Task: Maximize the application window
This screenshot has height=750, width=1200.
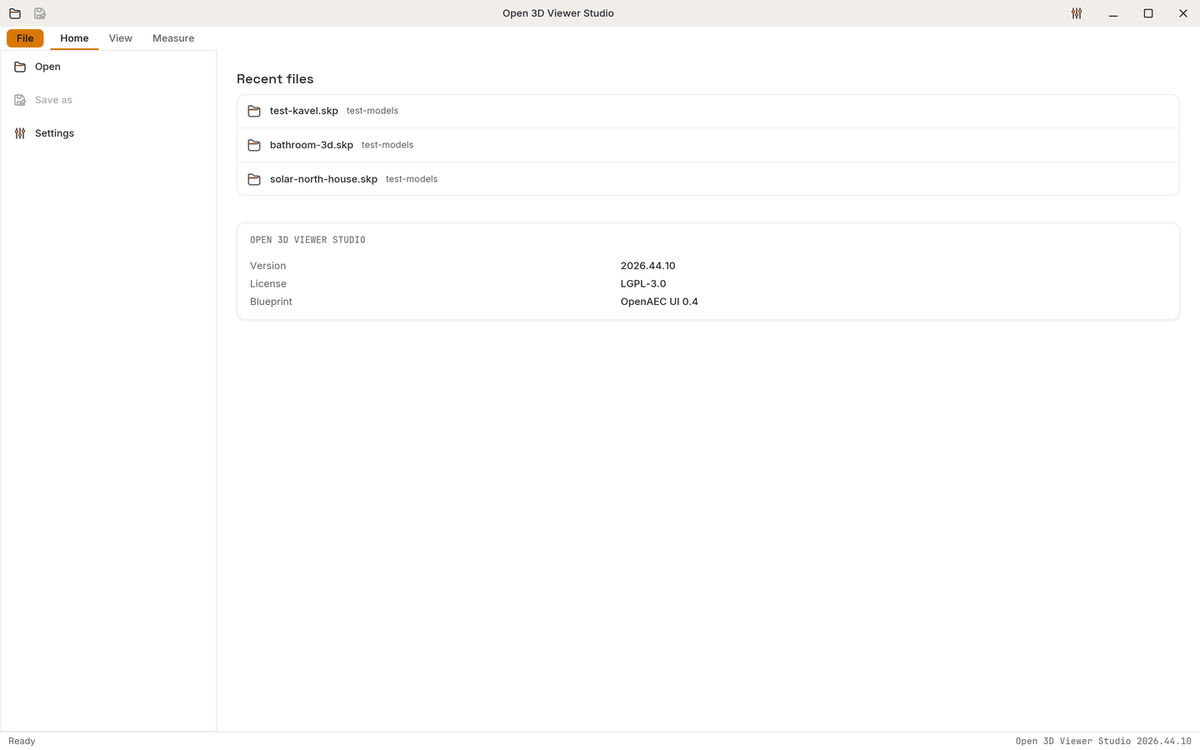Action: tap(1148, 13)
